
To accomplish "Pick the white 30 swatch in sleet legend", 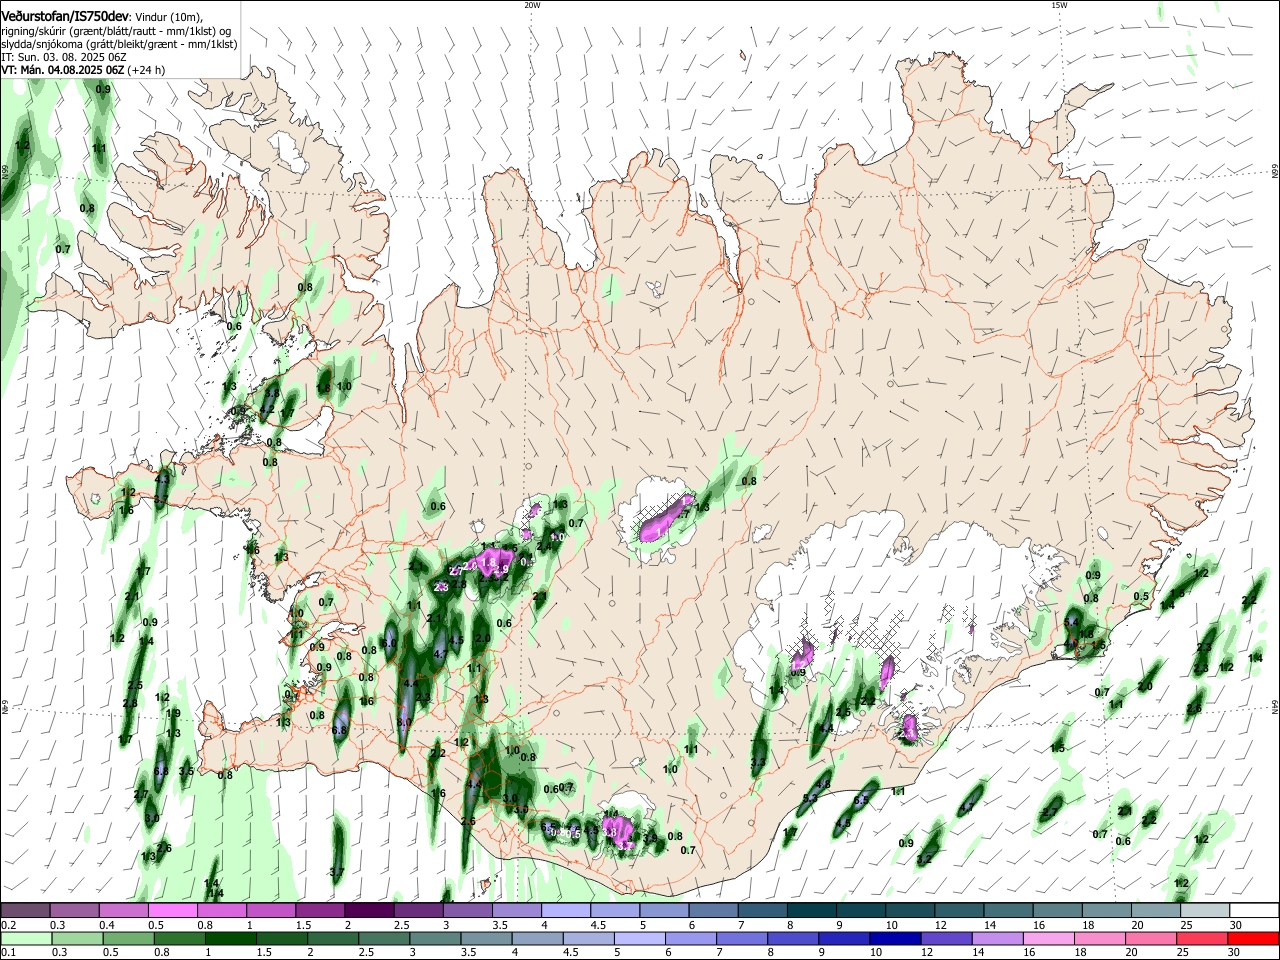I will [1253, 910].
